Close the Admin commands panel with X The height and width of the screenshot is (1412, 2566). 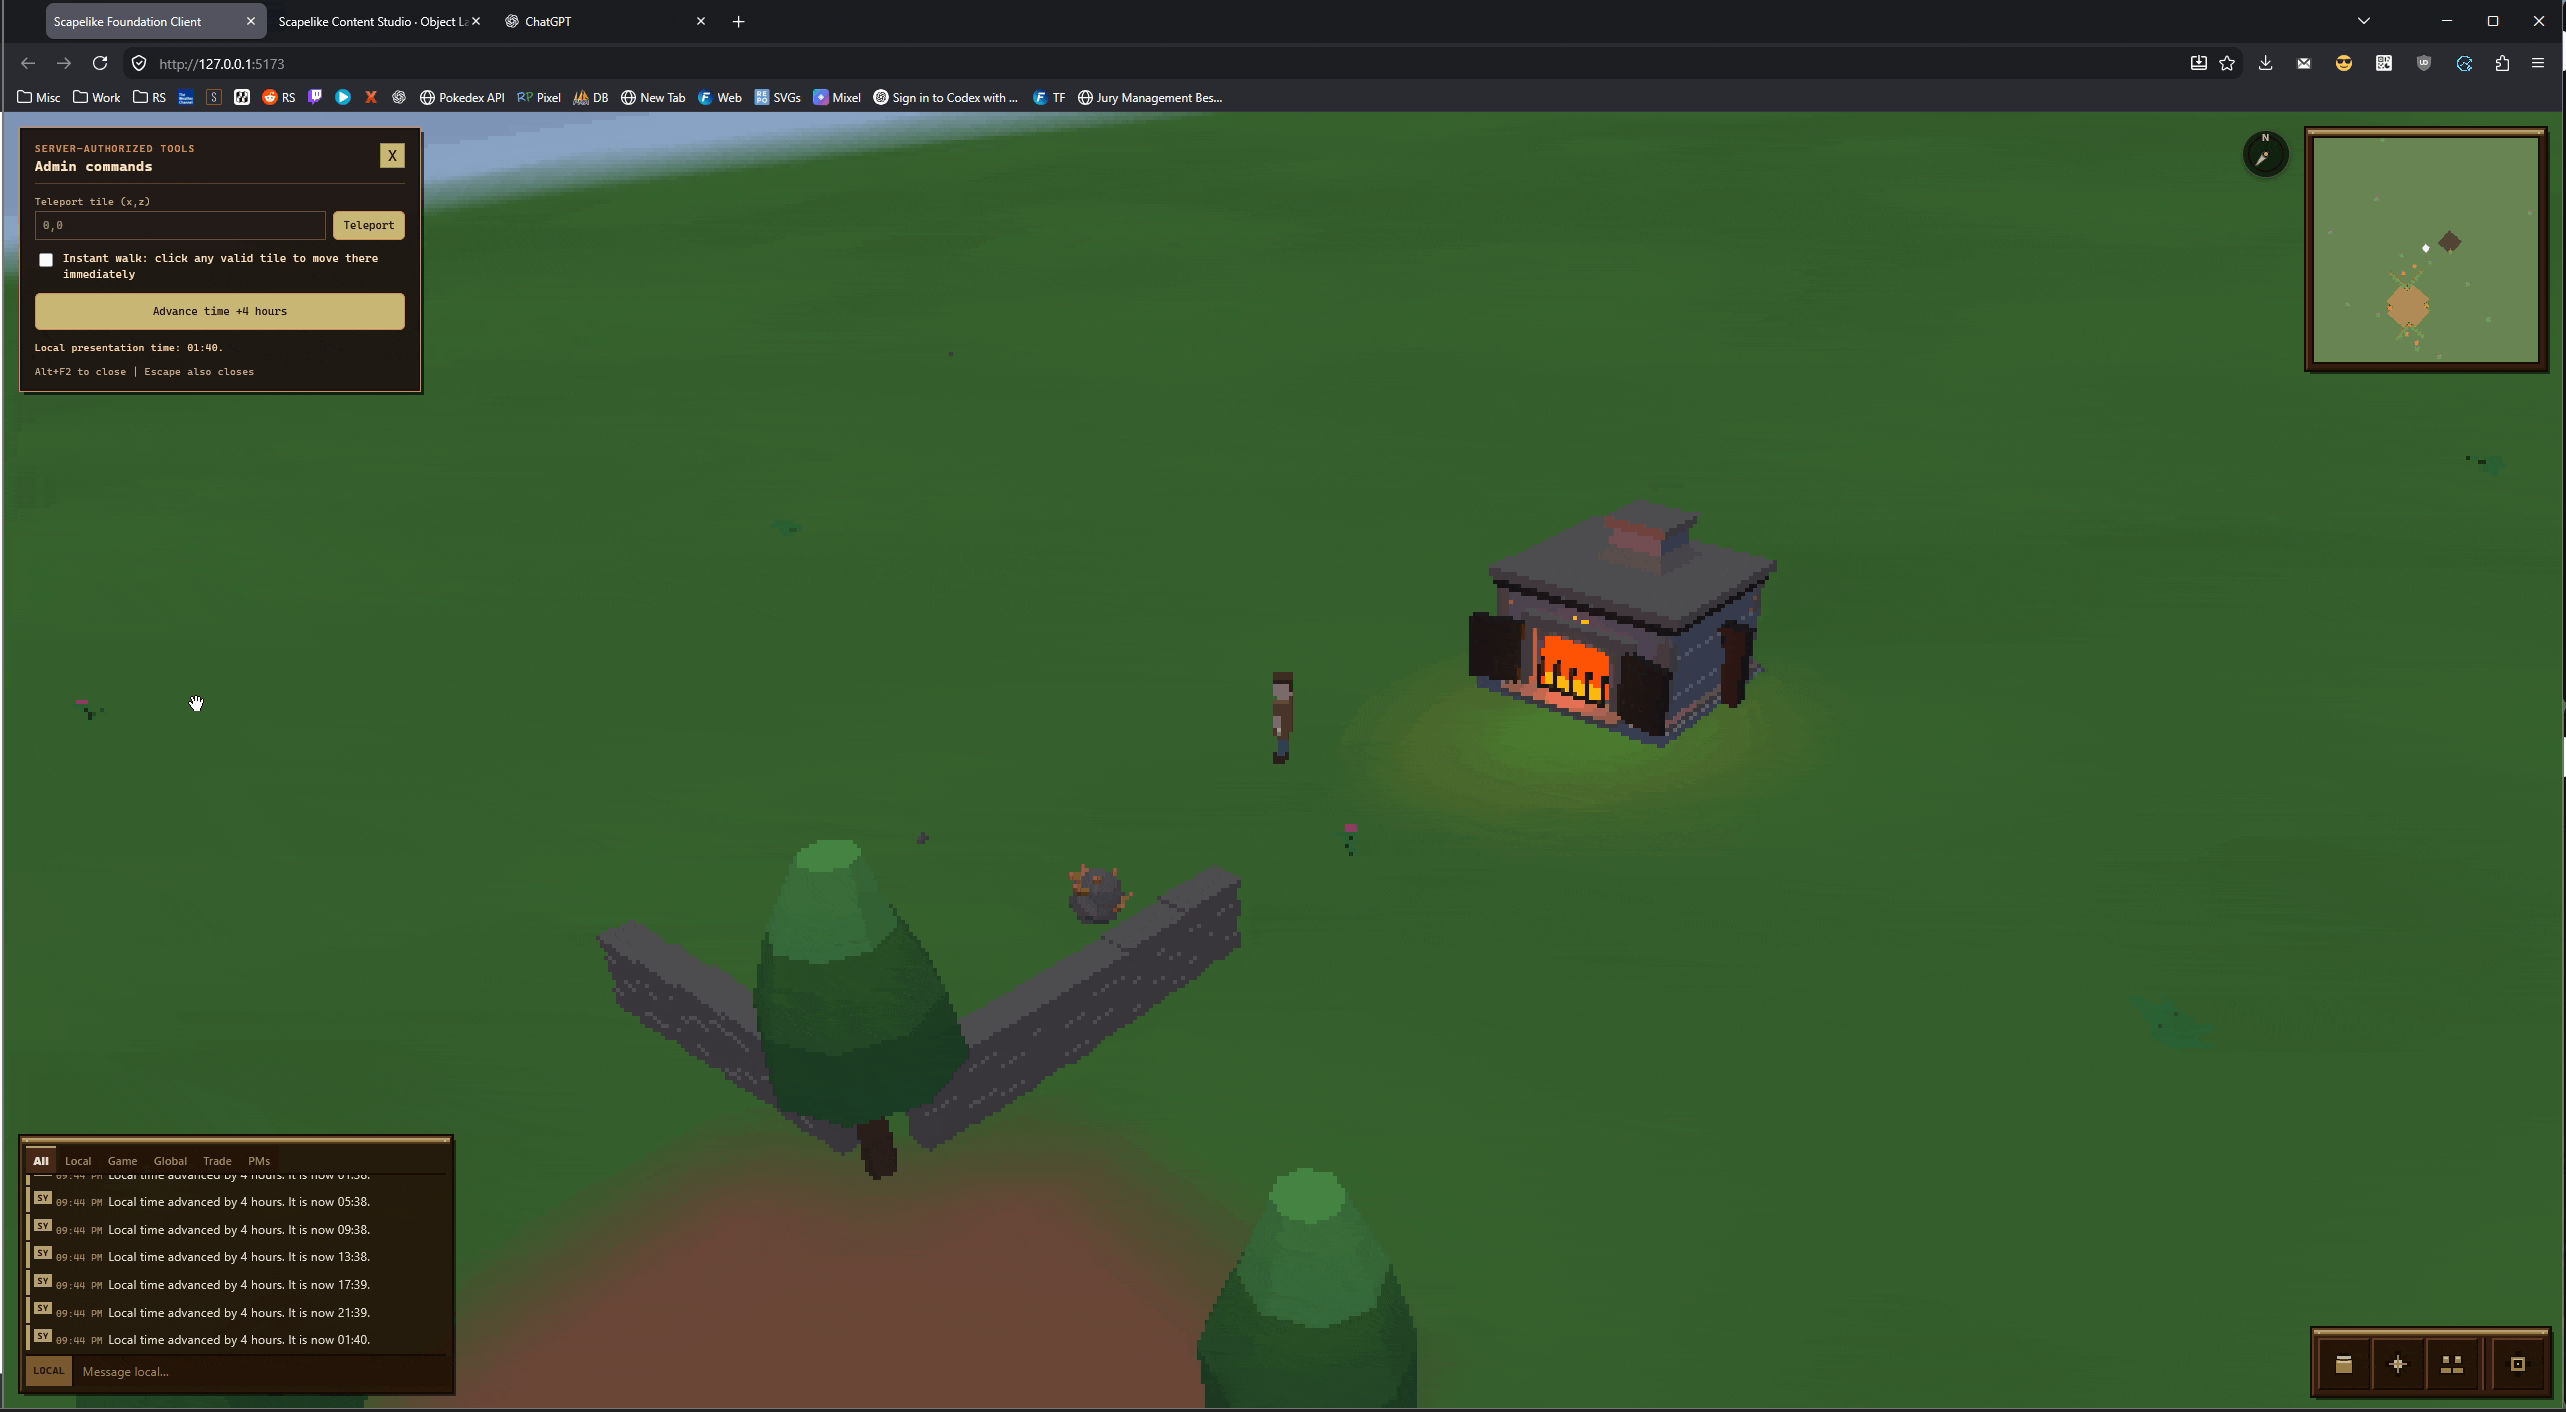pyautogui.click(x=392, y=156)
